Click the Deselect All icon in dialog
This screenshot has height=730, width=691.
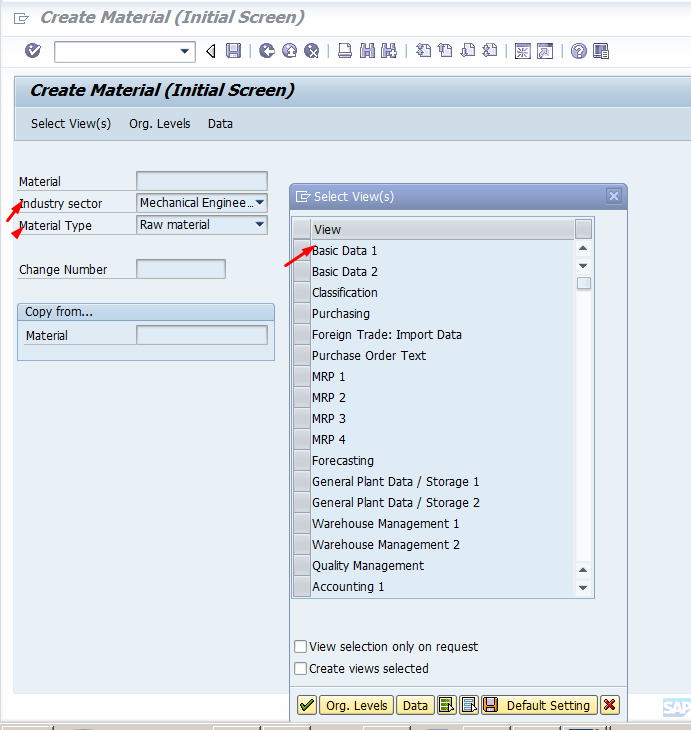(468, 705)
